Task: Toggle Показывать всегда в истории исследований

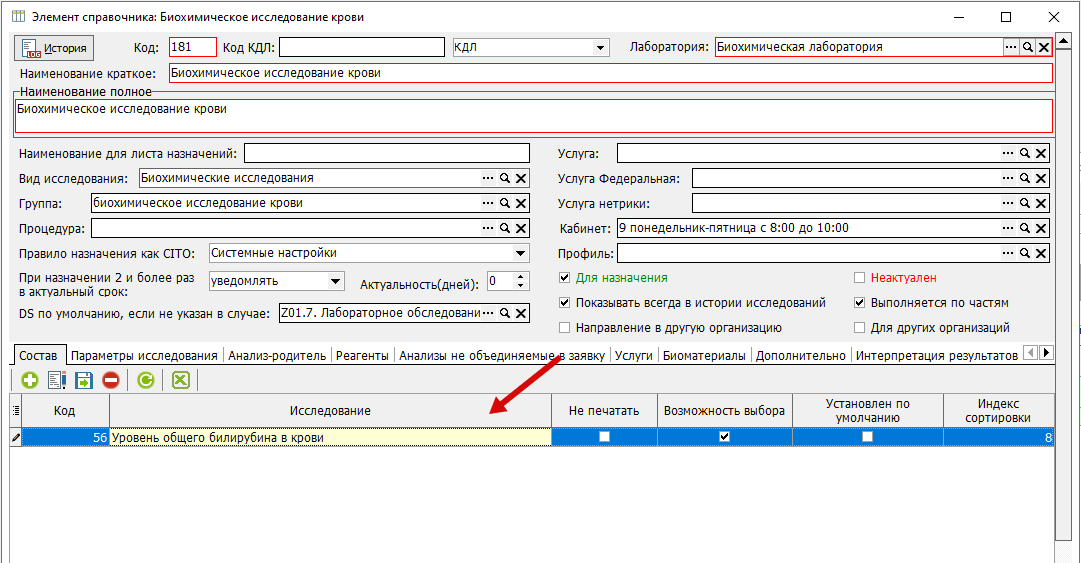Action: [565, 303]
